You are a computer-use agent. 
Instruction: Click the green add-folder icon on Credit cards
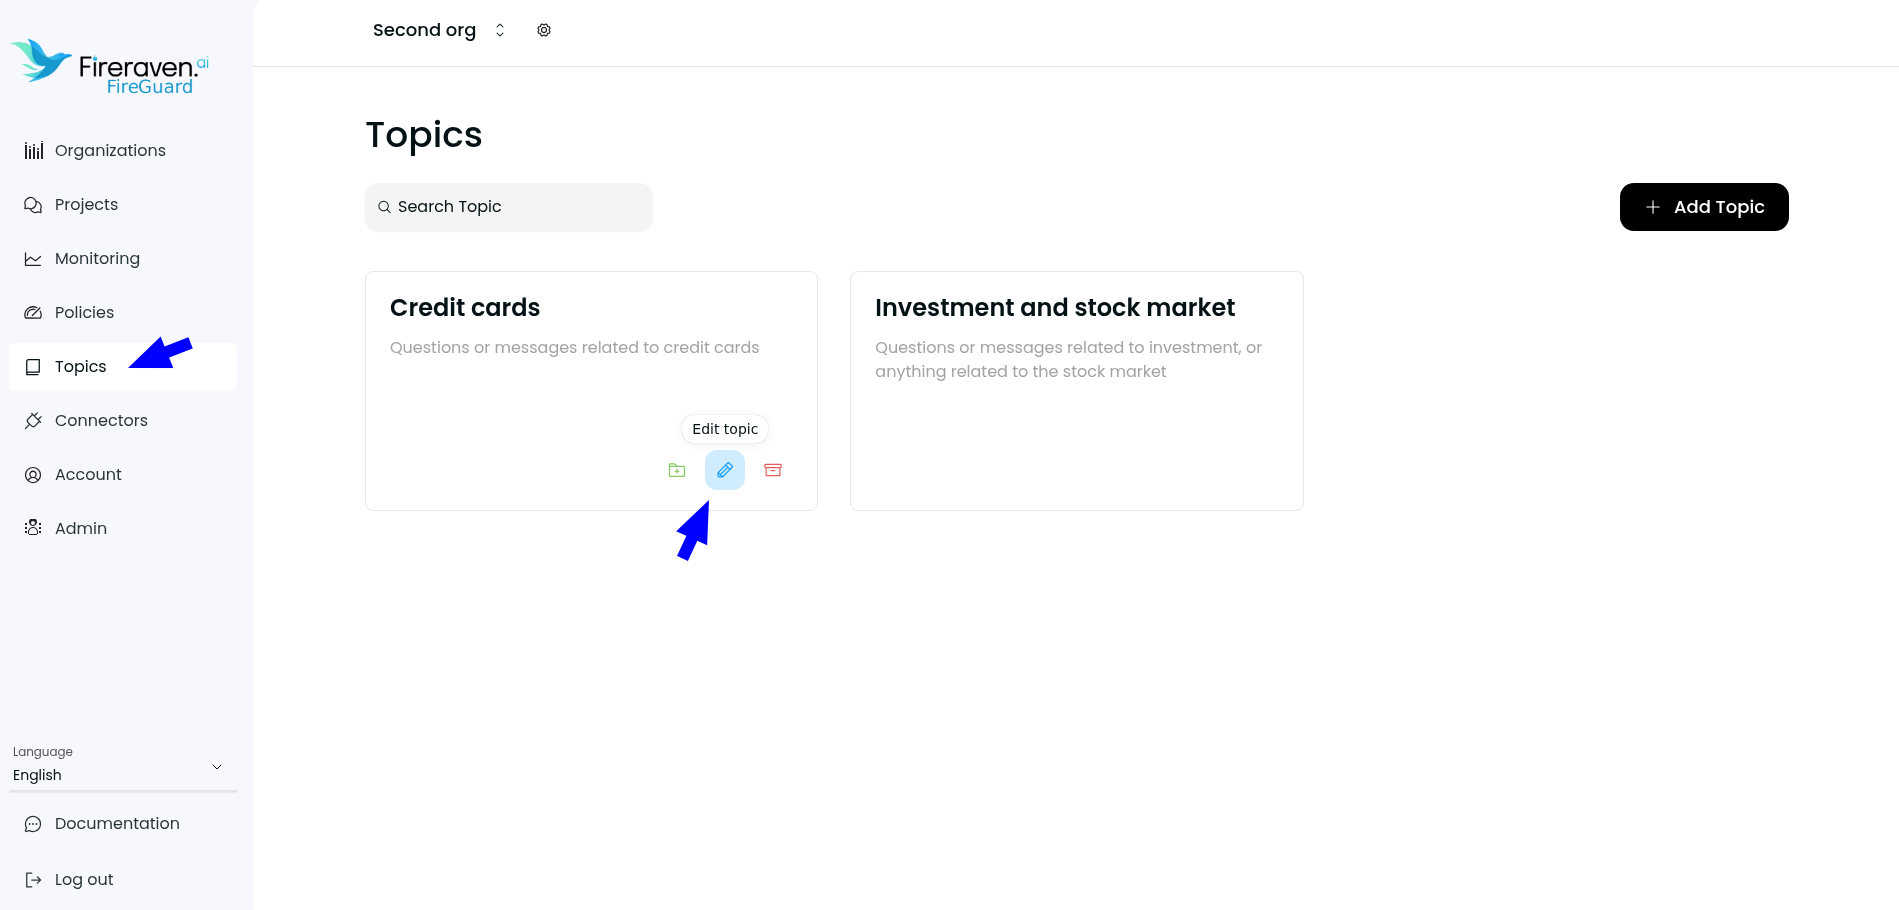(x=677, y=470)
